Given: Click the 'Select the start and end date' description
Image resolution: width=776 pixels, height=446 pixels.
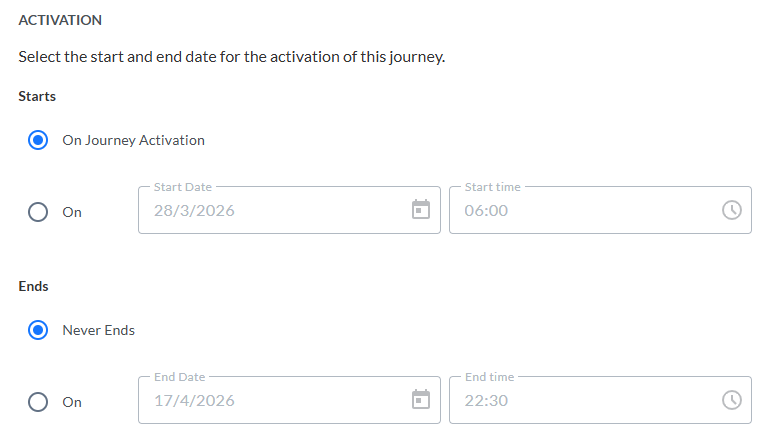Looking at the screenshot, I should [x=231, y=56].
